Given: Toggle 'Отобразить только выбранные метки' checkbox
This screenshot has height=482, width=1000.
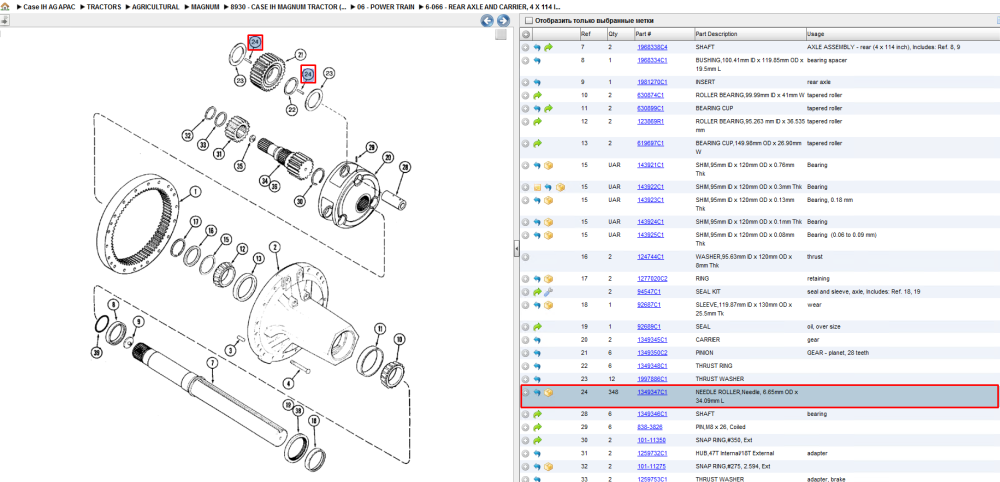Looking at the screenshot, I should coord(528,20).
